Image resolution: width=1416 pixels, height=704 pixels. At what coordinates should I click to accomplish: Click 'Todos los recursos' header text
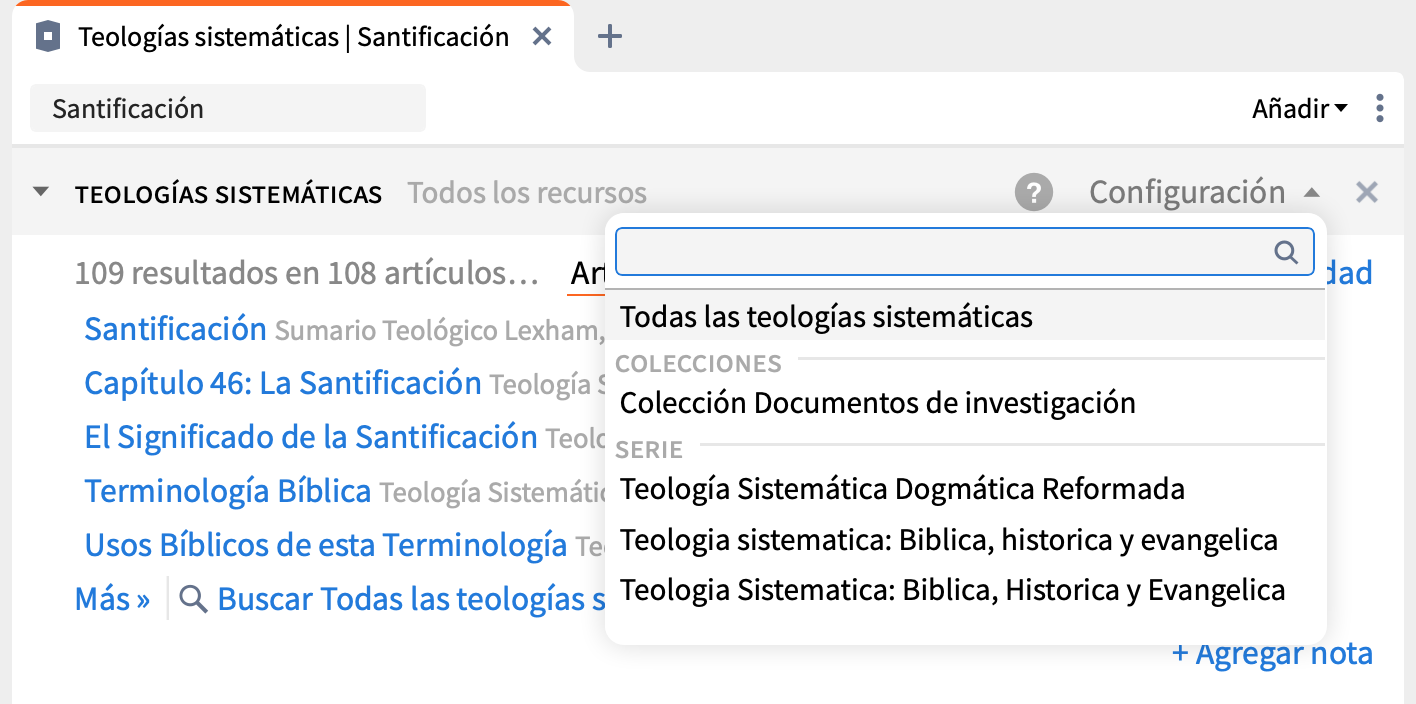click(x=527, y=193)
